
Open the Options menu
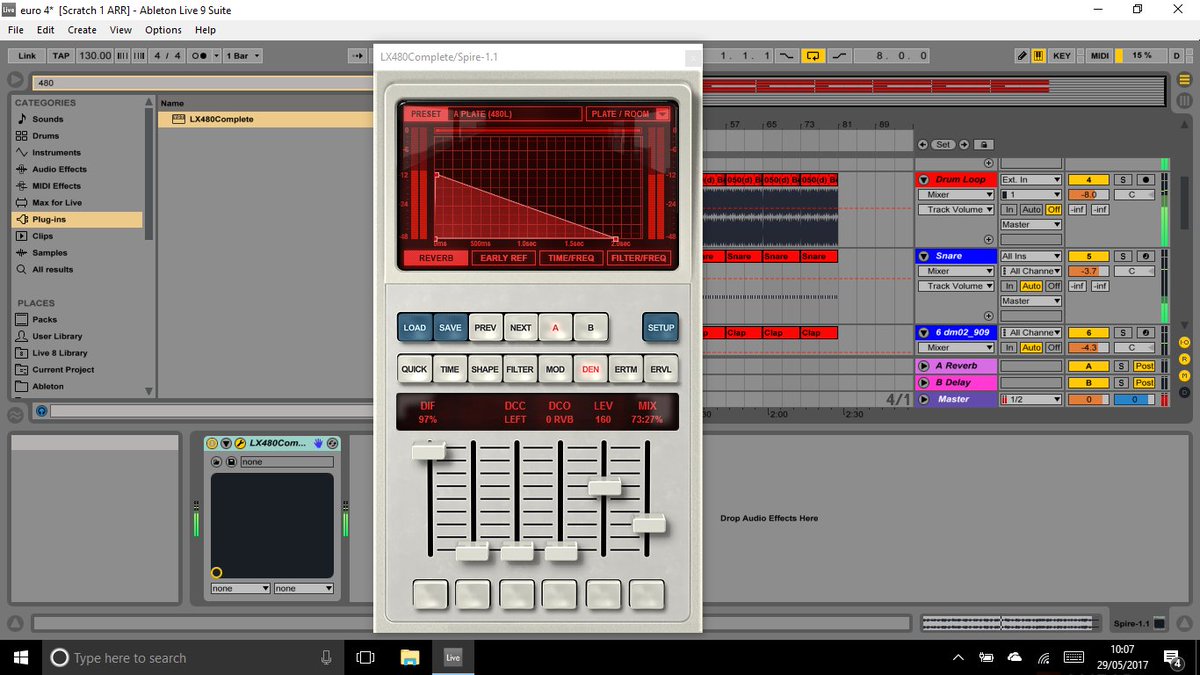pyautogui.click(x=163, y=30)
